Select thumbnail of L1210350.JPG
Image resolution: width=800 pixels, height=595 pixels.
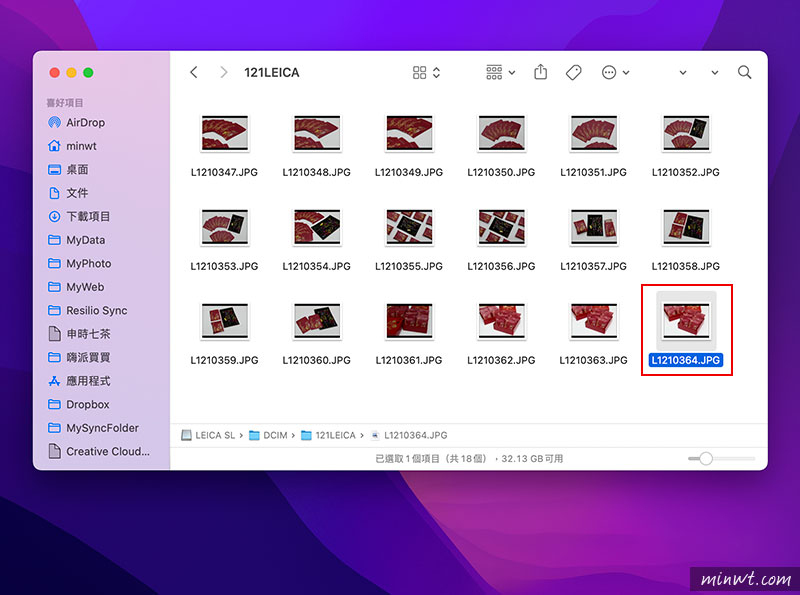pos(502,133)
